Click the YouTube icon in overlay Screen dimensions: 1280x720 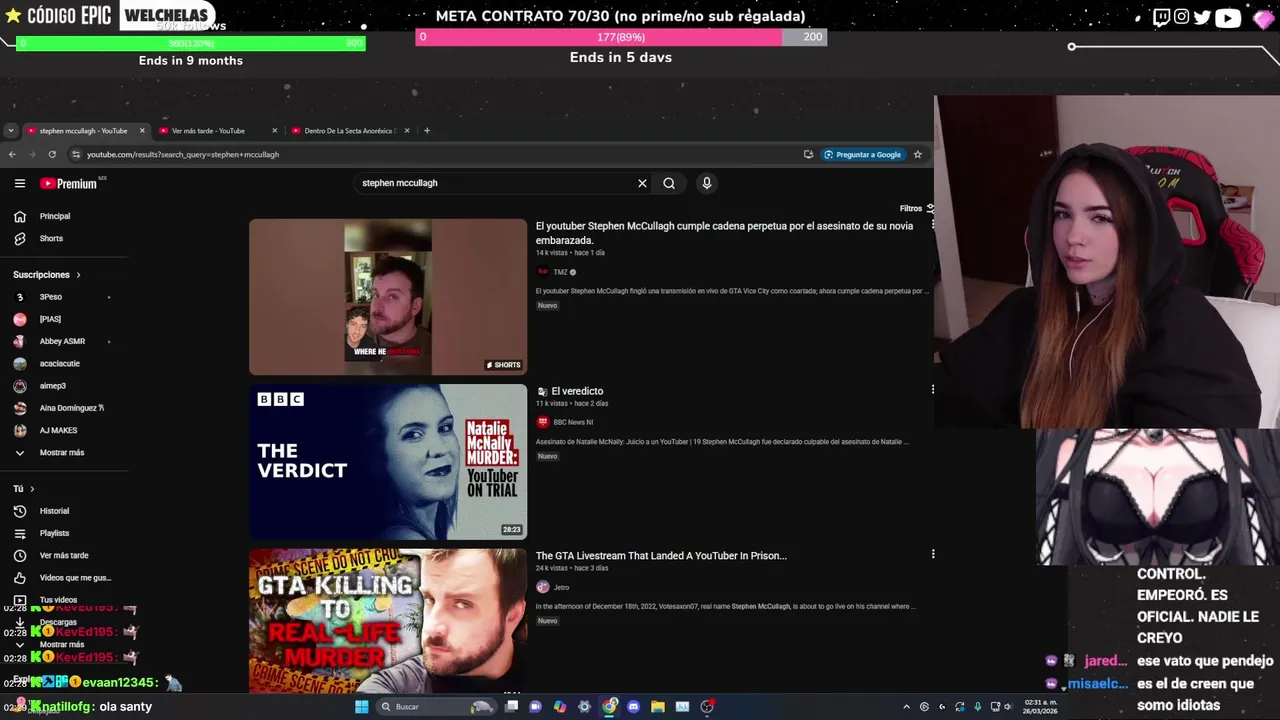1228,17
